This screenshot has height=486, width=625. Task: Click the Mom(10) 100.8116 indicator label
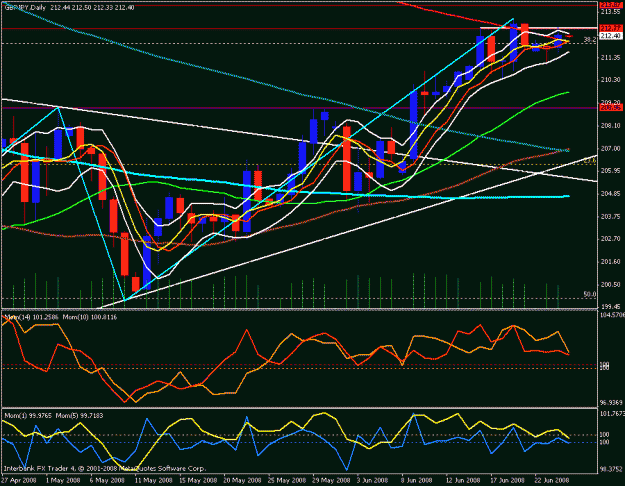90,317
